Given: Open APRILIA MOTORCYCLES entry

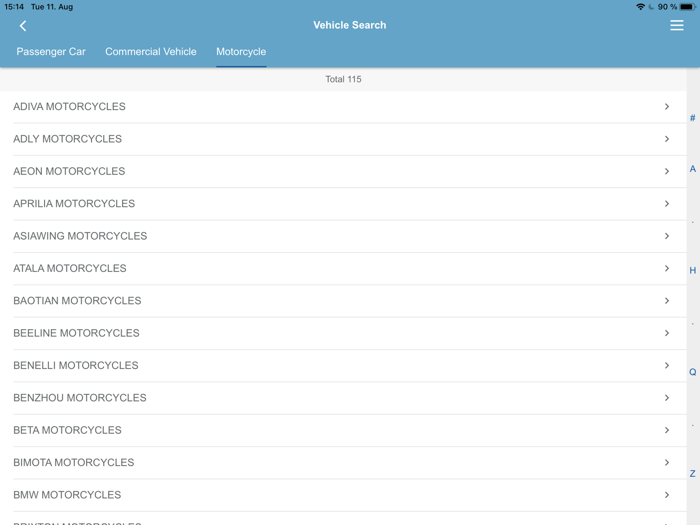Looking at the screenshot, I should pos(343,204).
